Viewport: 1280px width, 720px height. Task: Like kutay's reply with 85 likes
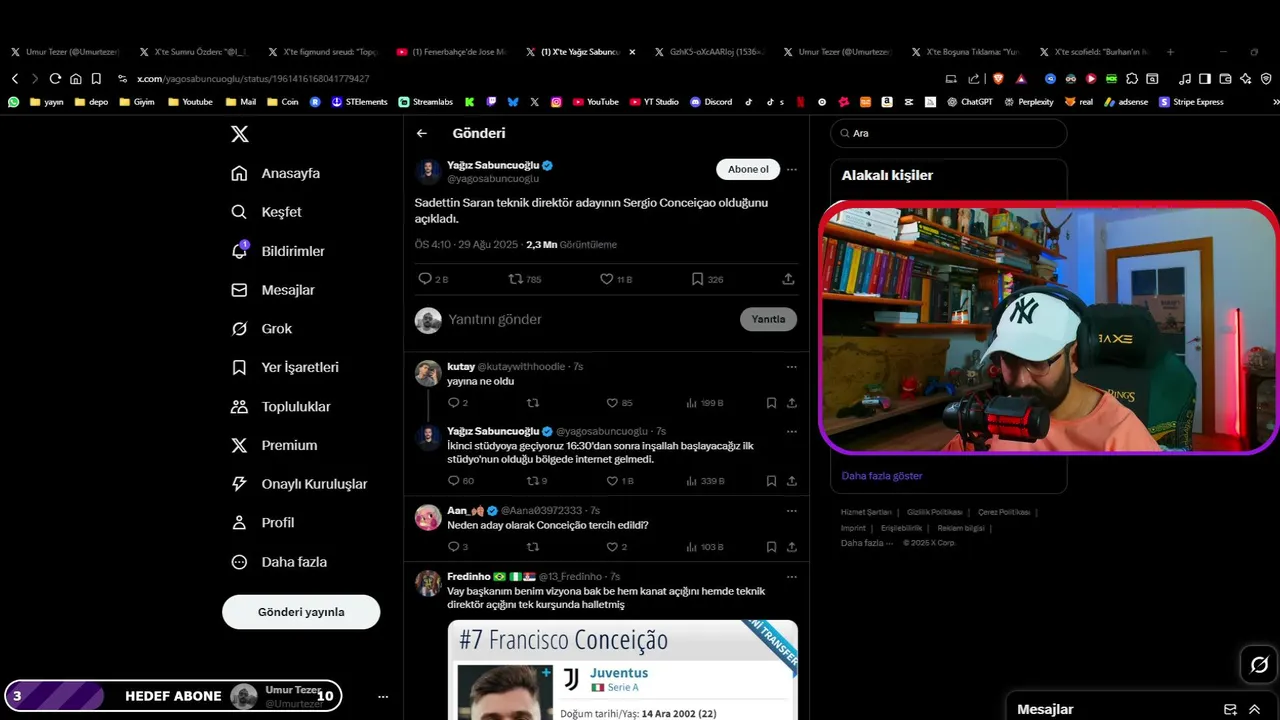[612, 403]
